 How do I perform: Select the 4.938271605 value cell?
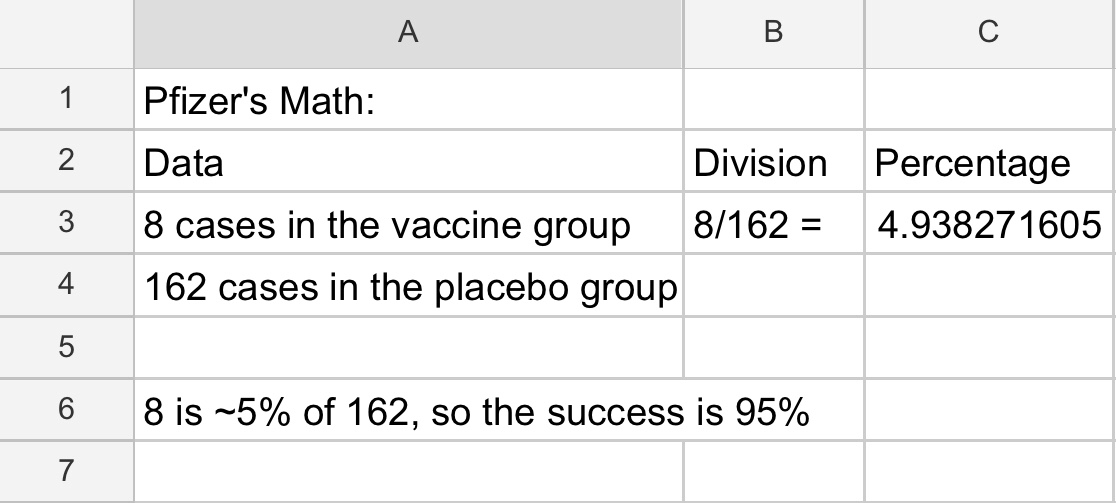point(988,224)
